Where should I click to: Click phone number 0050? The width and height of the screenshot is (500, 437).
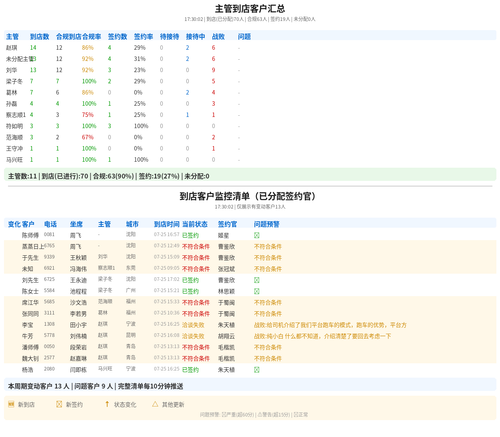point(49,347)
